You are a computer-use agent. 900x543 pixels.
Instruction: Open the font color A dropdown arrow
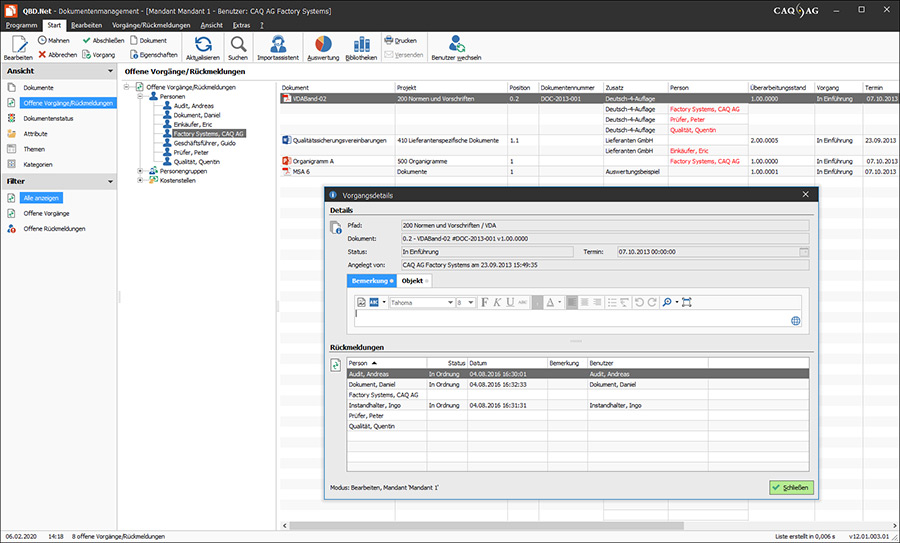[x=560, y=302]
